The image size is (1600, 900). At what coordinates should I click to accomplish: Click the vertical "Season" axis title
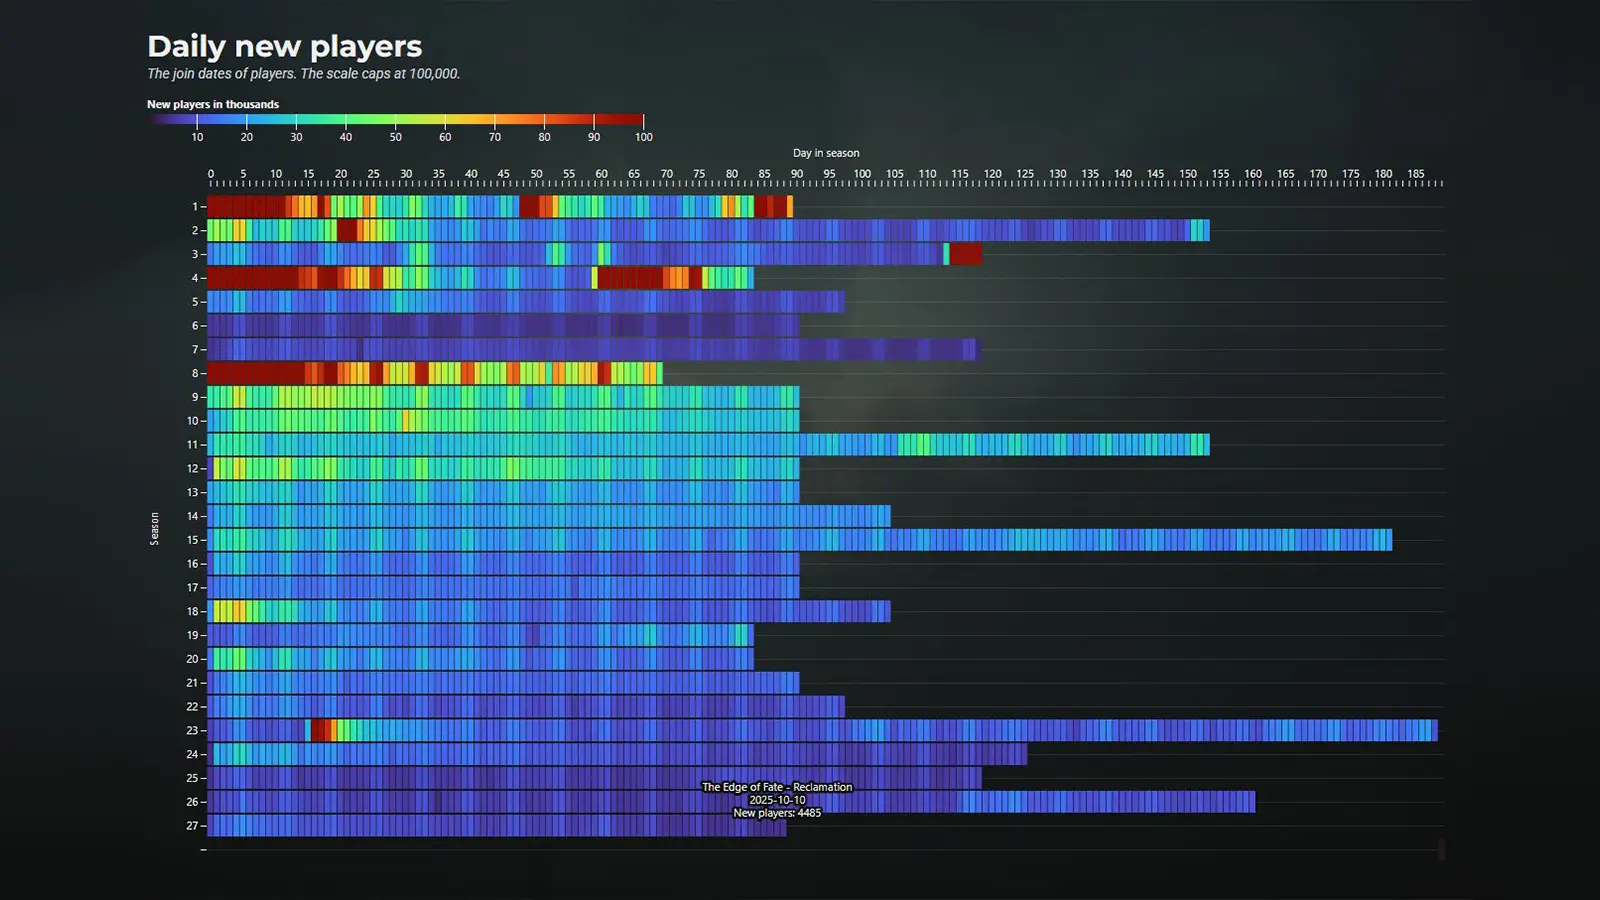[154, 528]
